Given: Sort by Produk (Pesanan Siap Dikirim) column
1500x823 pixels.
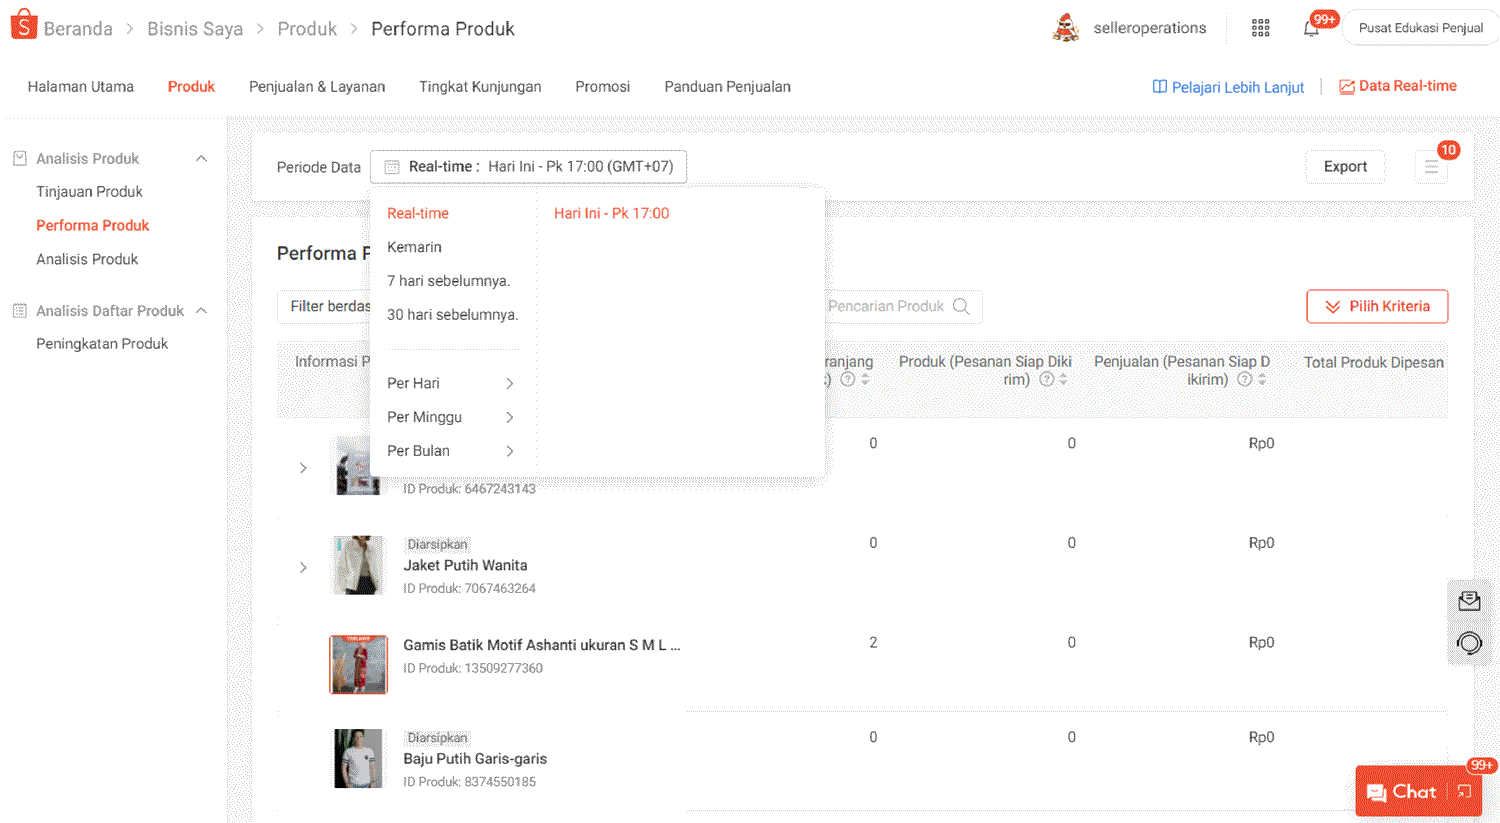Looking at the screenshot, I should 1063,379.
